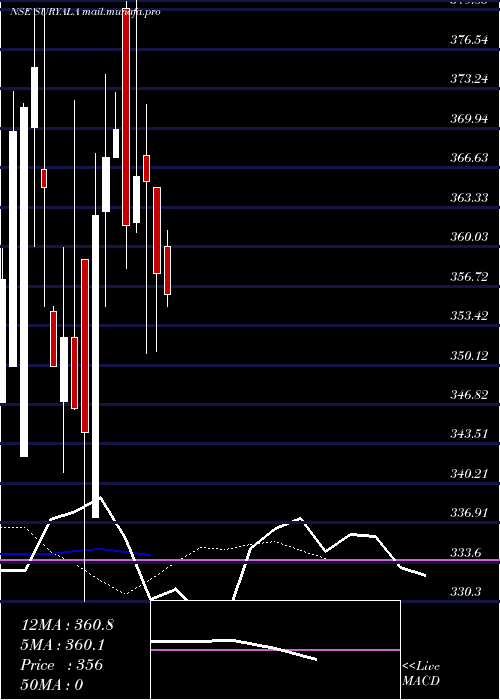
Task: Click the last red candlestick on the right
Action: point(167,271)
